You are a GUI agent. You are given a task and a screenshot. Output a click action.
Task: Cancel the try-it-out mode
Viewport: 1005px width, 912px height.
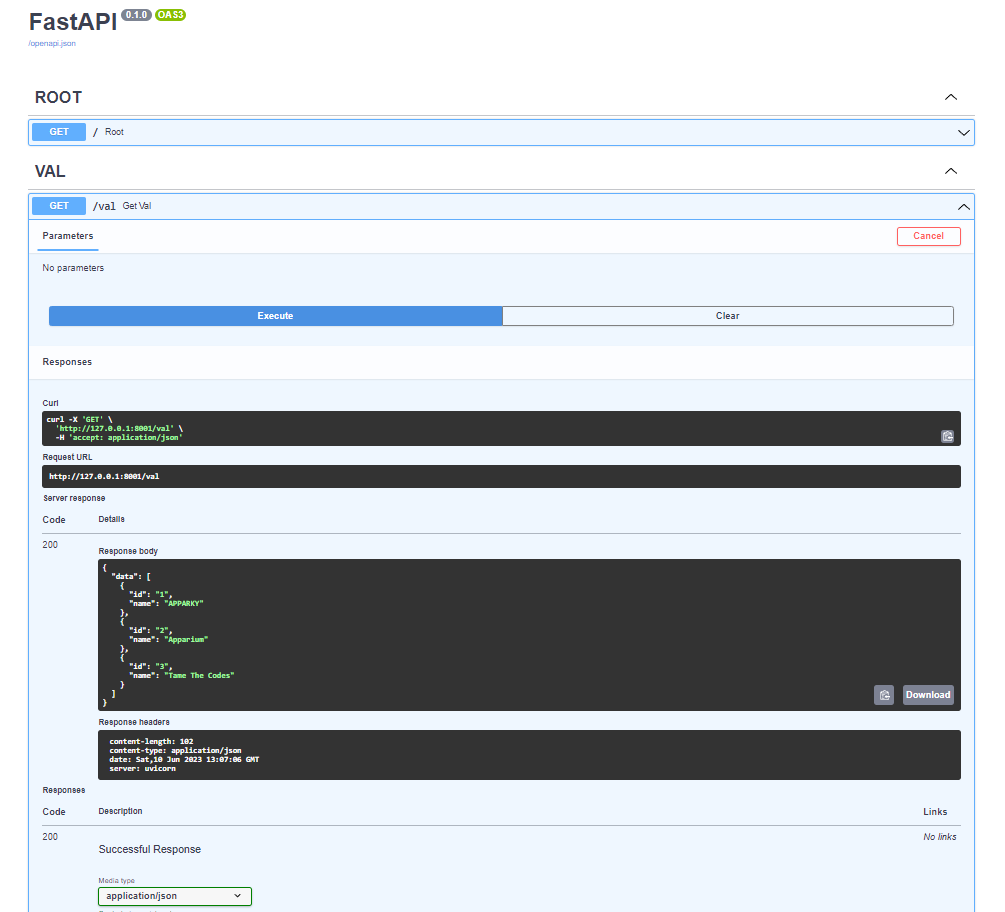point(928,236)
